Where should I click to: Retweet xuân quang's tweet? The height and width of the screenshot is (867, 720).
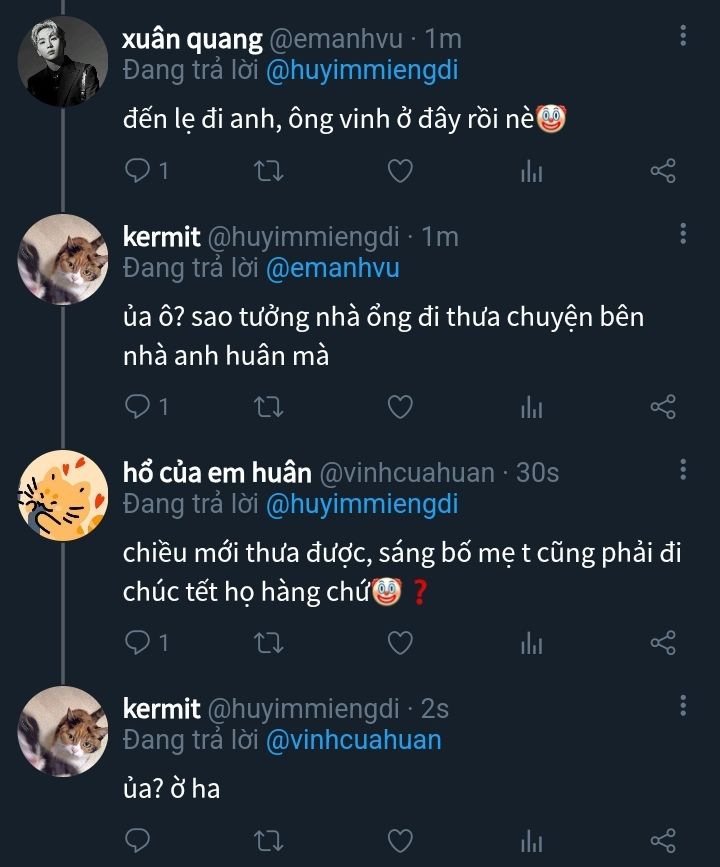coord(270,171)
